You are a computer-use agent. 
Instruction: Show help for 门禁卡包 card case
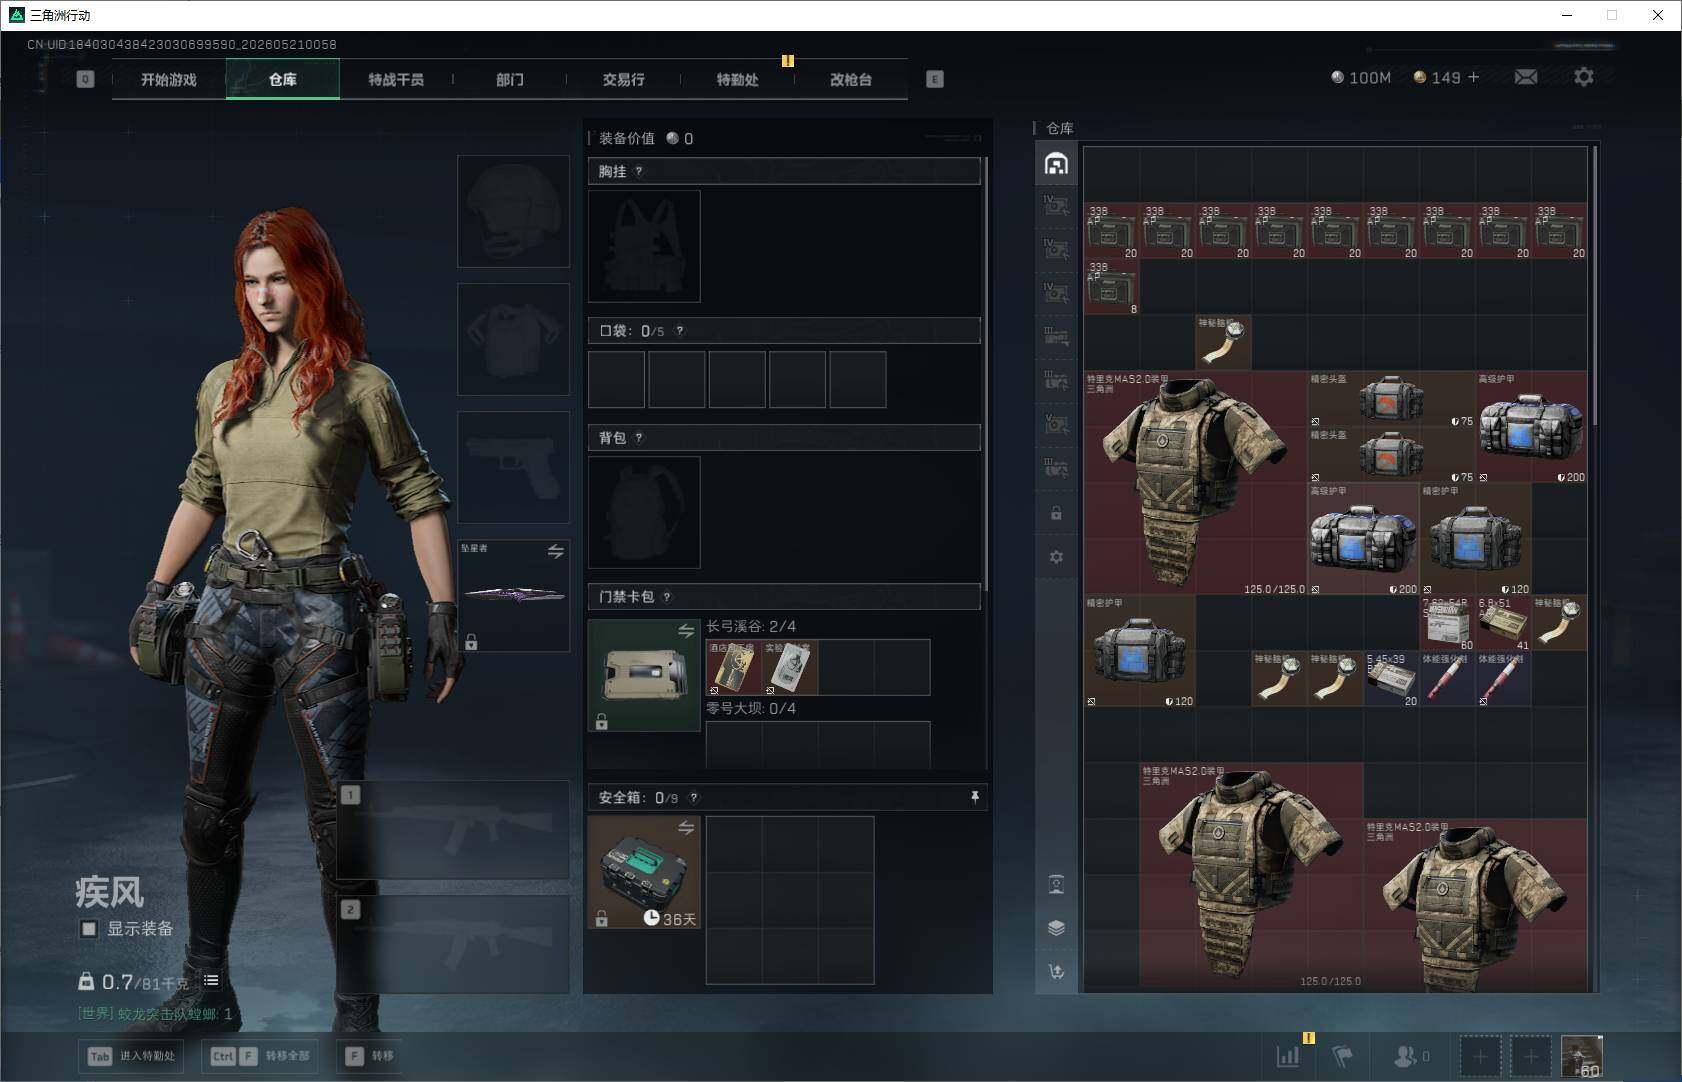[667, 597]
